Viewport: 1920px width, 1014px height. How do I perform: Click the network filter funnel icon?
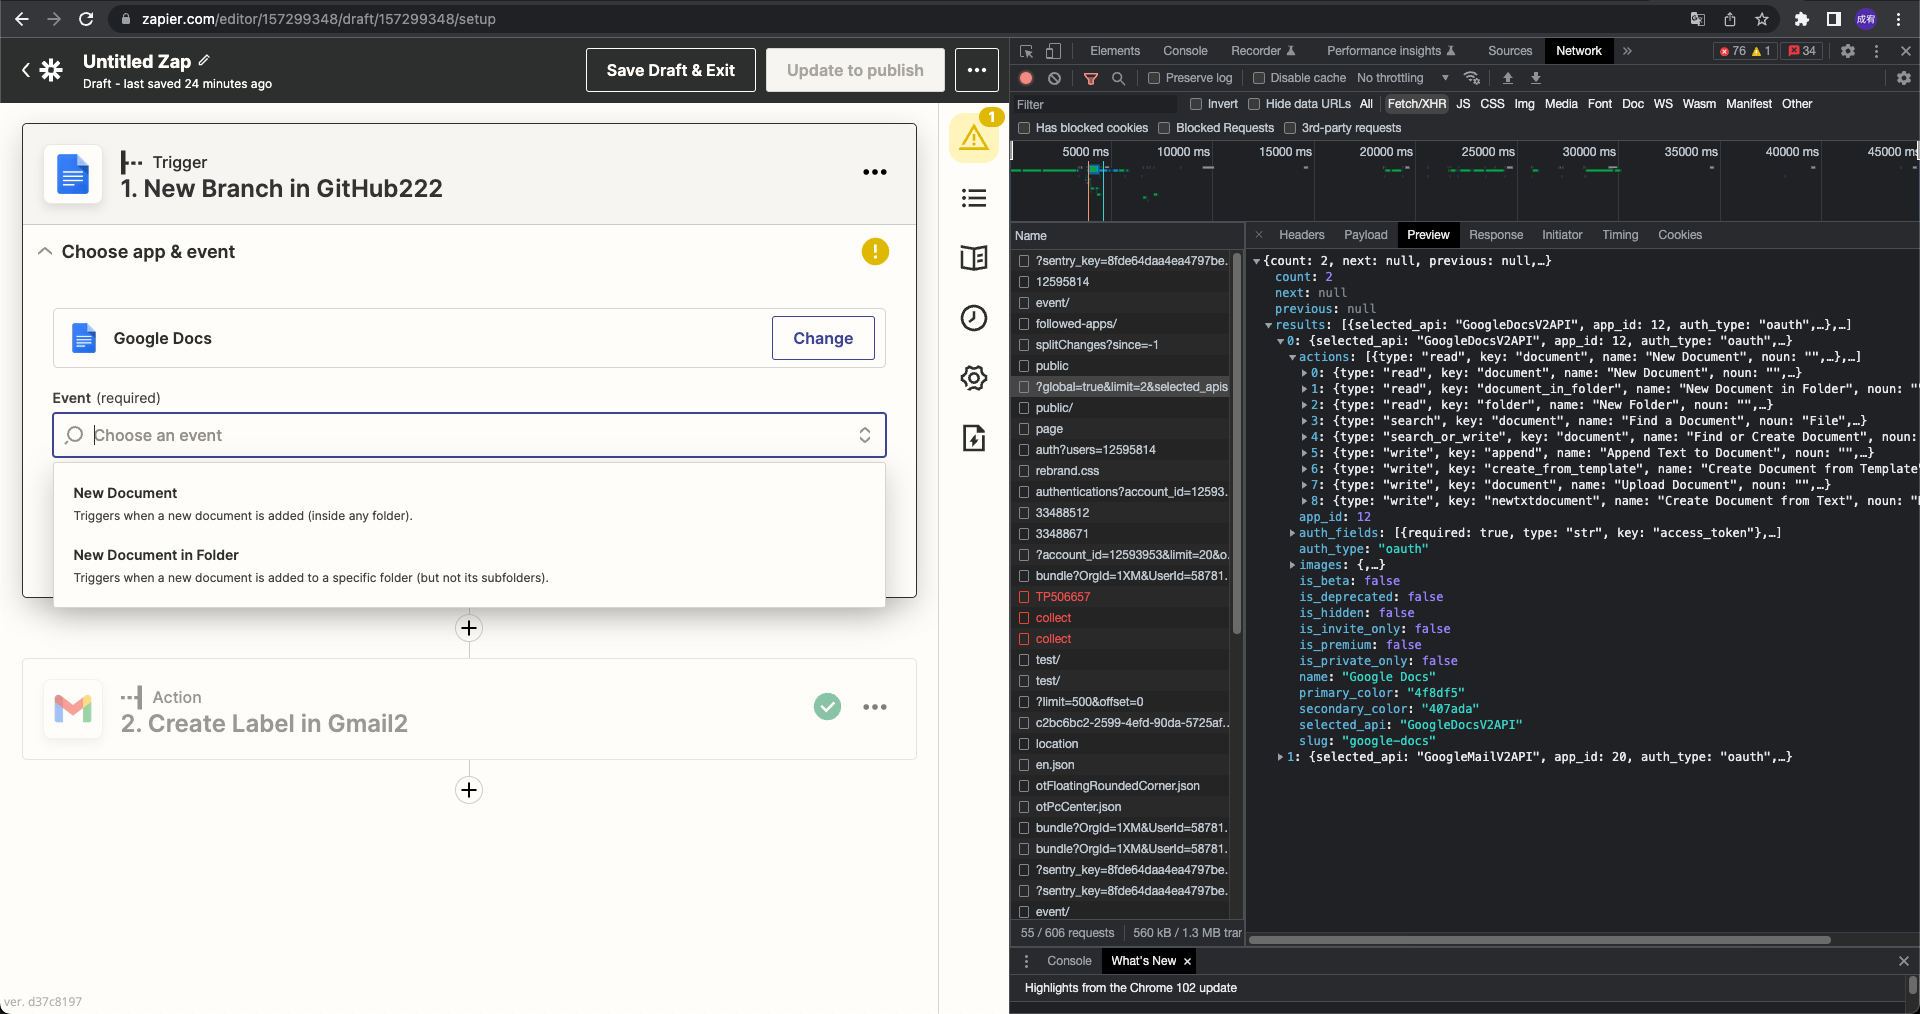[1091, 78]
